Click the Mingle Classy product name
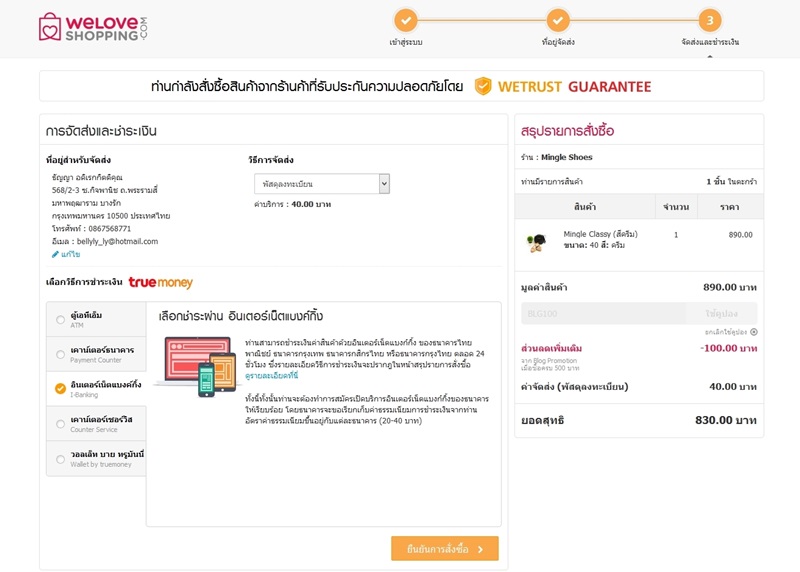This screenshot has height=572, width=800. pos(601,234)
